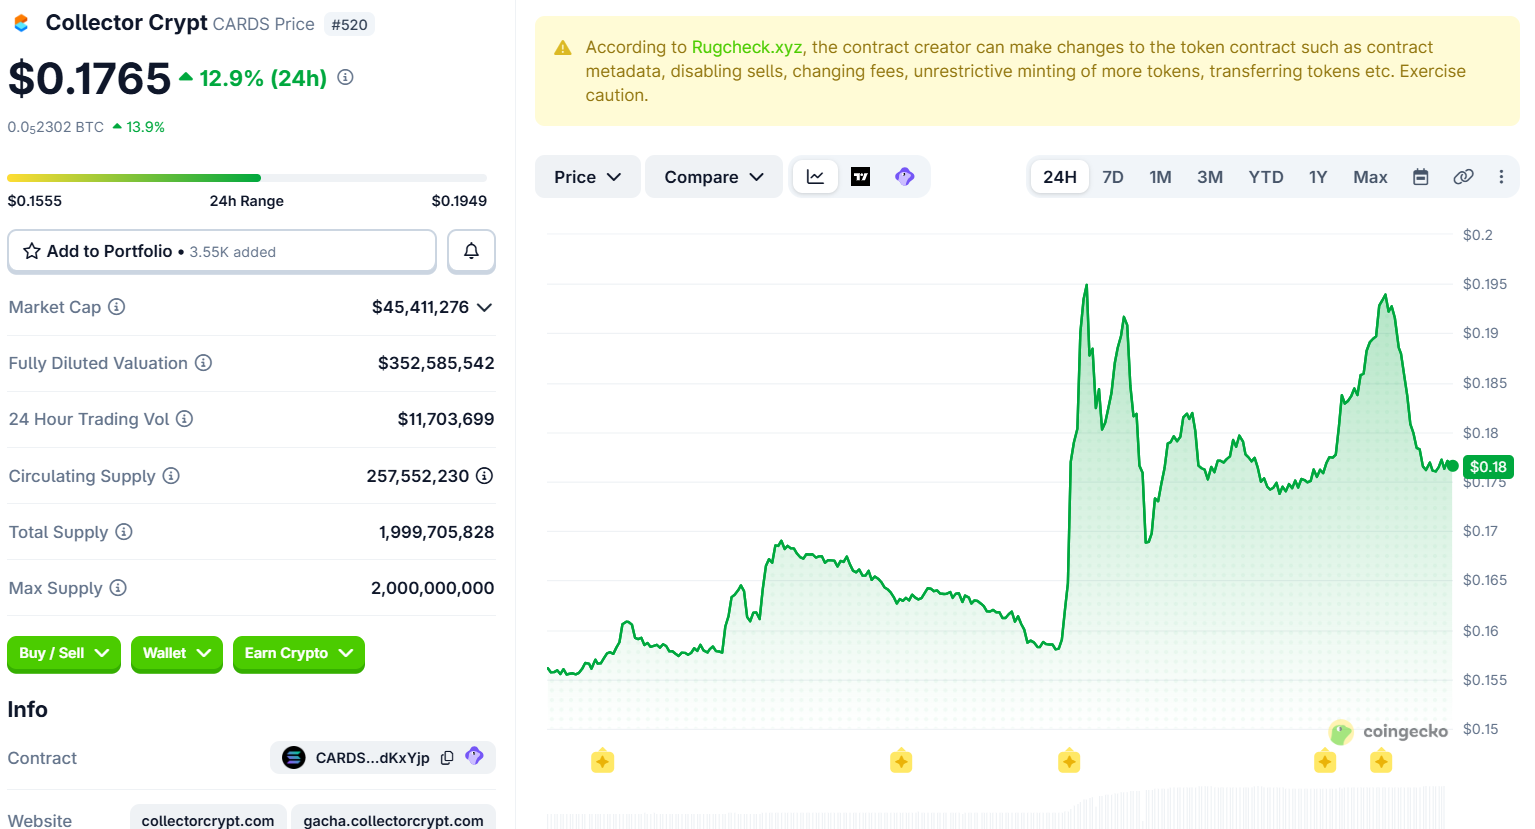
Task: Open gacha.collectorcrypt.com website link
Action: 393,819
